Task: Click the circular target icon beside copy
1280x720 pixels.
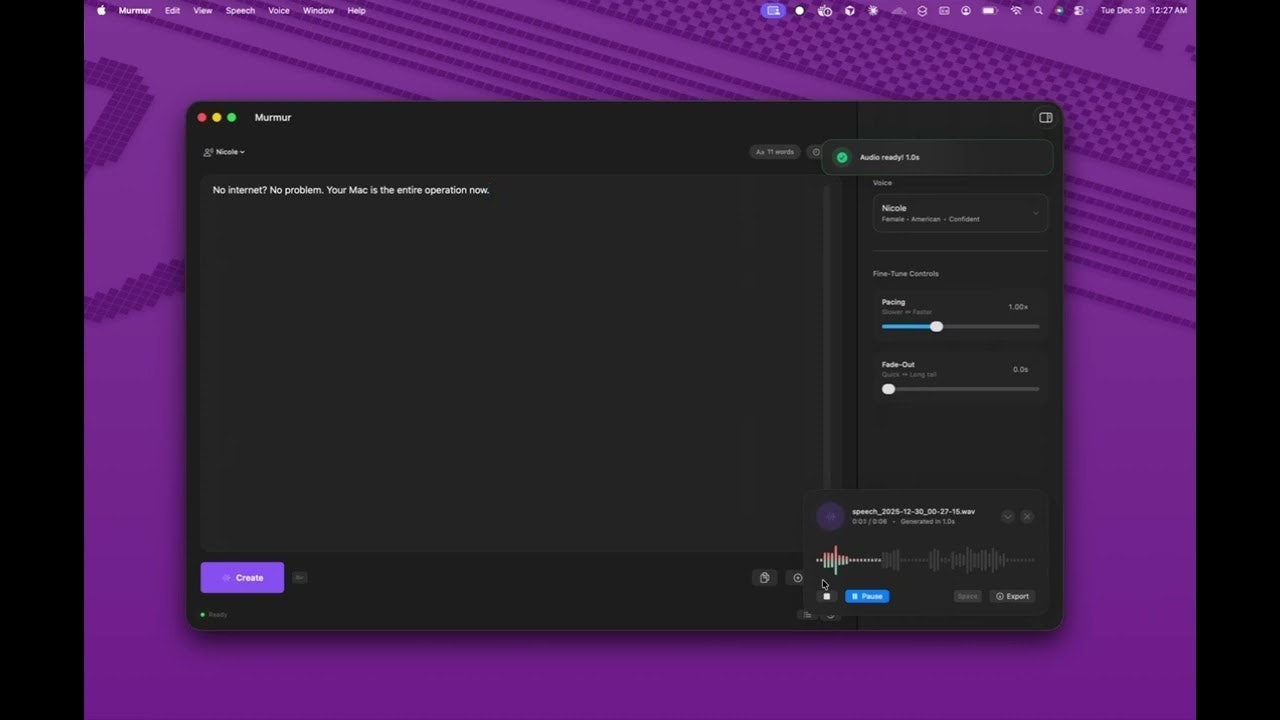Action: point(797,577)
